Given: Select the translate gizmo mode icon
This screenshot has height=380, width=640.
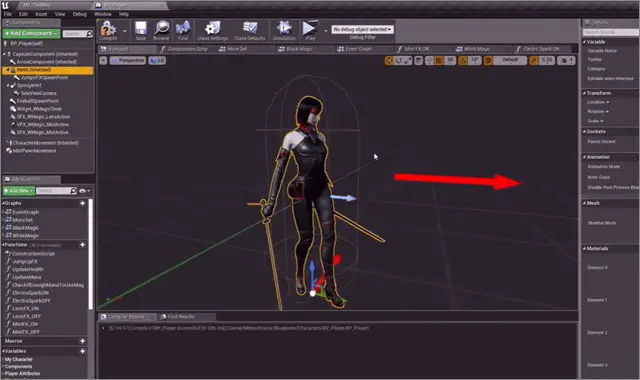Looking at the screenshot, I should [389, 60].
